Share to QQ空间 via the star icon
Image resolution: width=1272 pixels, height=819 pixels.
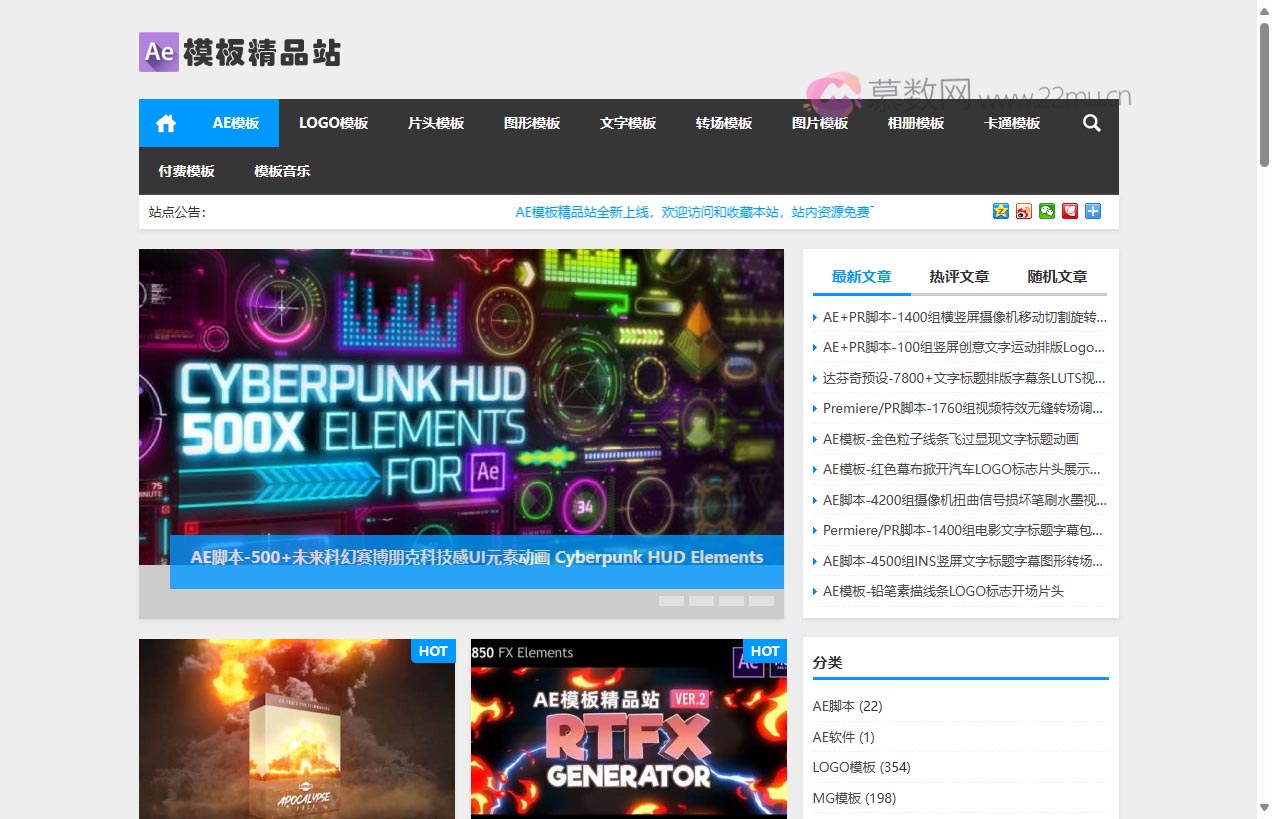pos(1000,211)
